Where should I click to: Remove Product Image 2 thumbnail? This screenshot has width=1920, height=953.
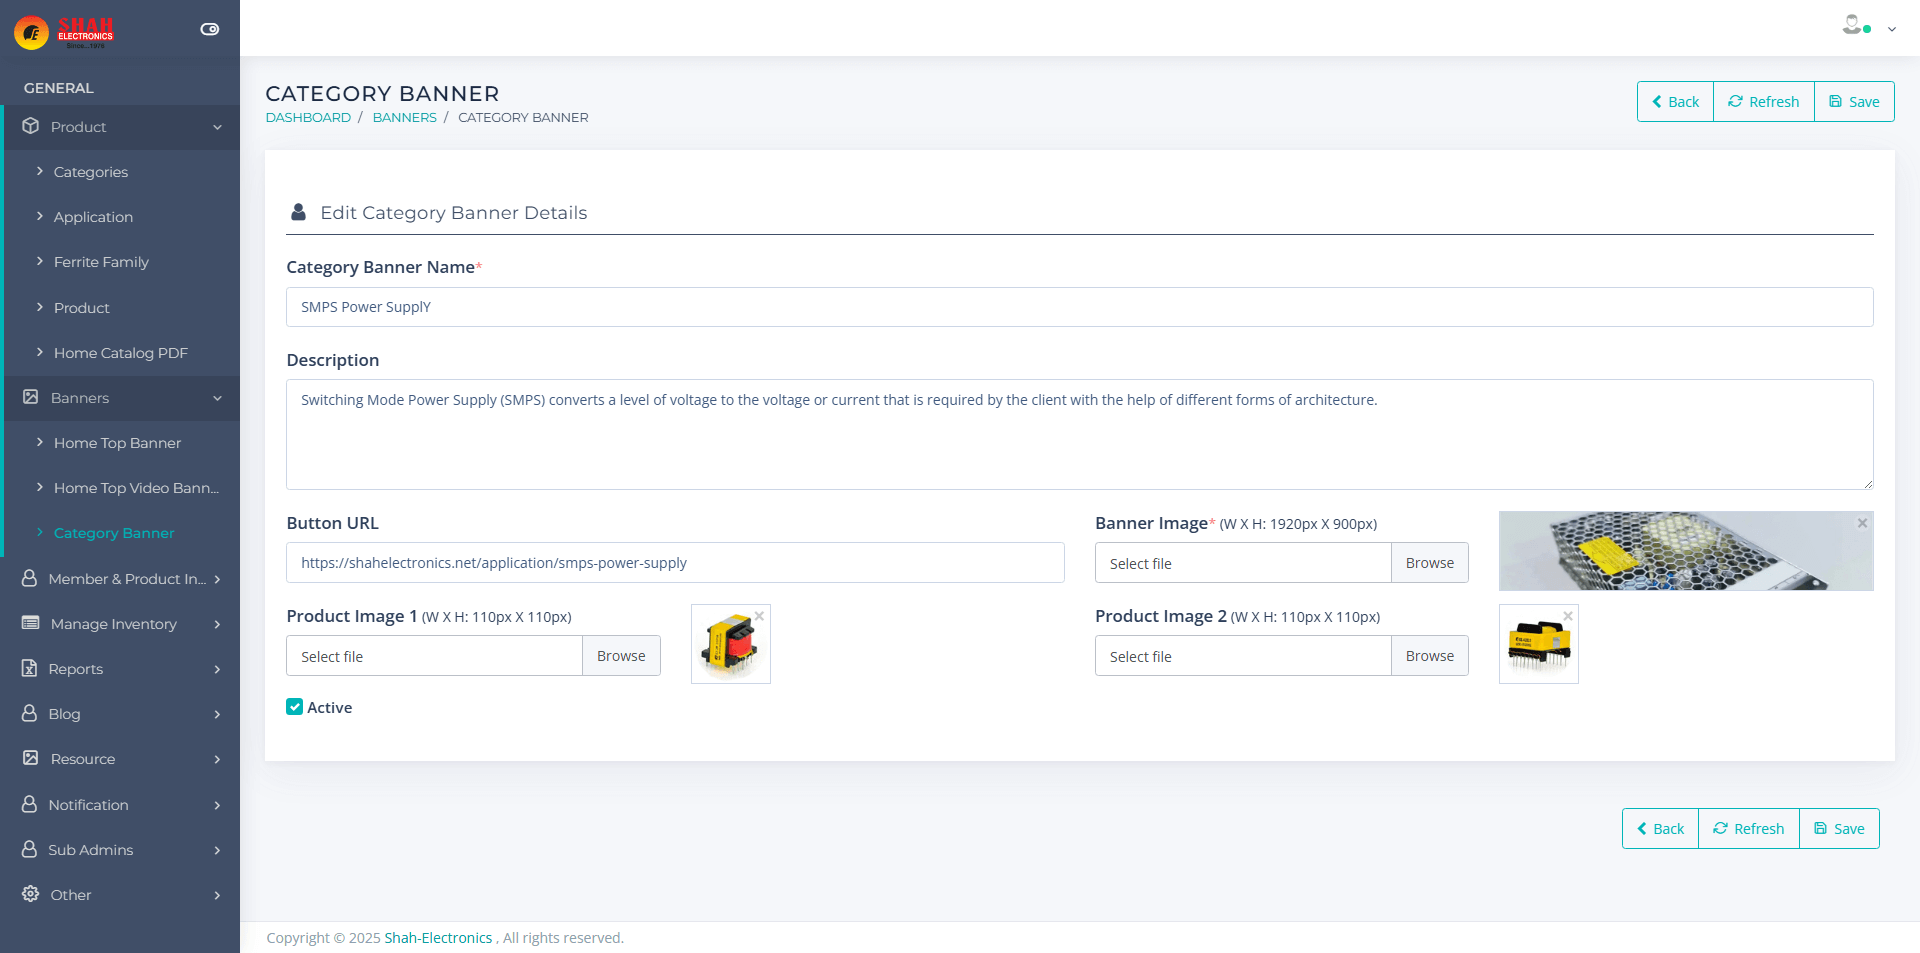point(1568,616)
